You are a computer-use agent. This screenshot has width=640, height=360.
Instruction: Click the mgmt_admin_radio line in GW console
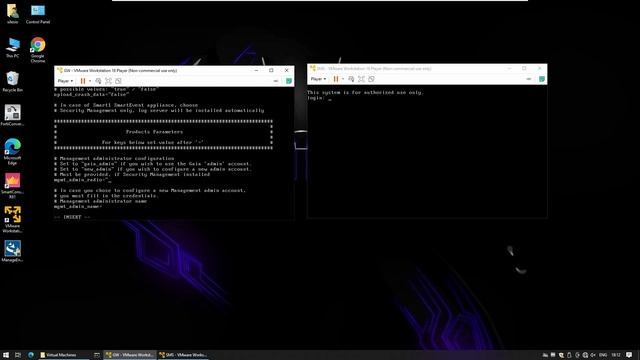click(82, 180)
